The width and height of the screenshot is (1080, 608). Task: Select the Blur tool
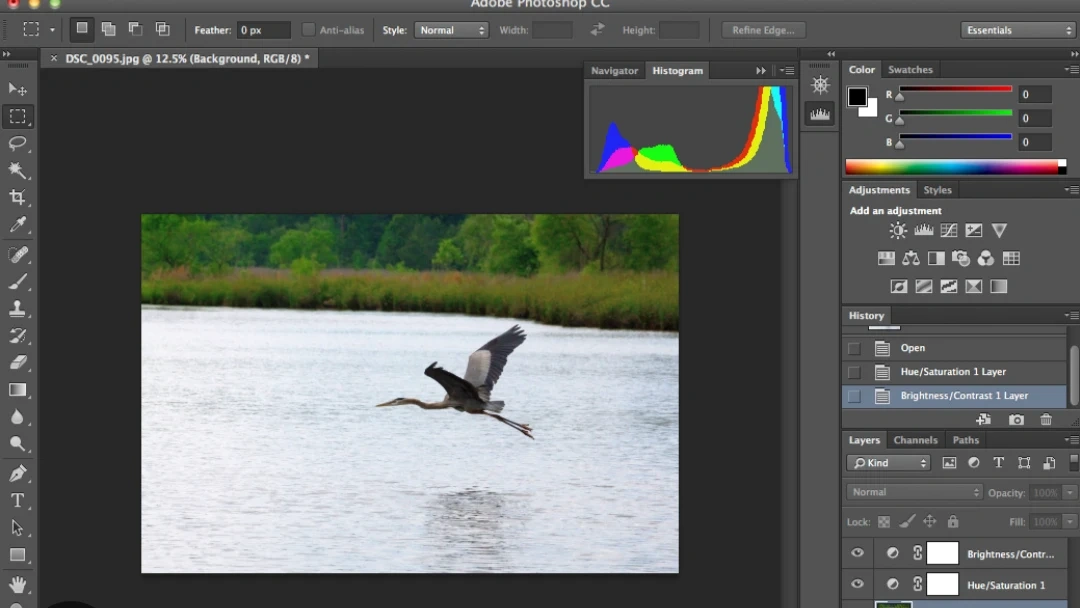click(x=17, y=417)
